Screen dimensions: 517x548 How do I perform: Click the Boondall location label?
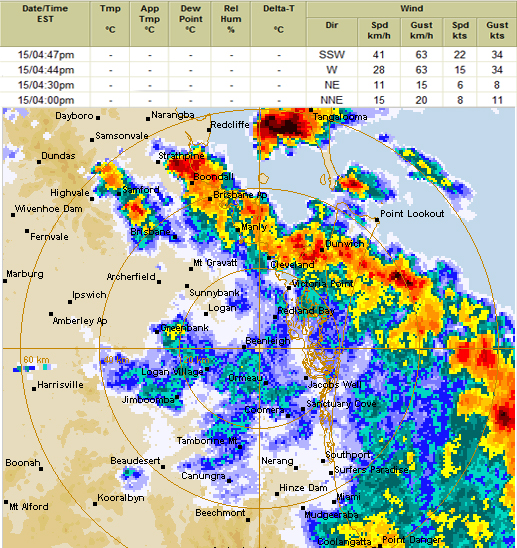pos(213,177)
